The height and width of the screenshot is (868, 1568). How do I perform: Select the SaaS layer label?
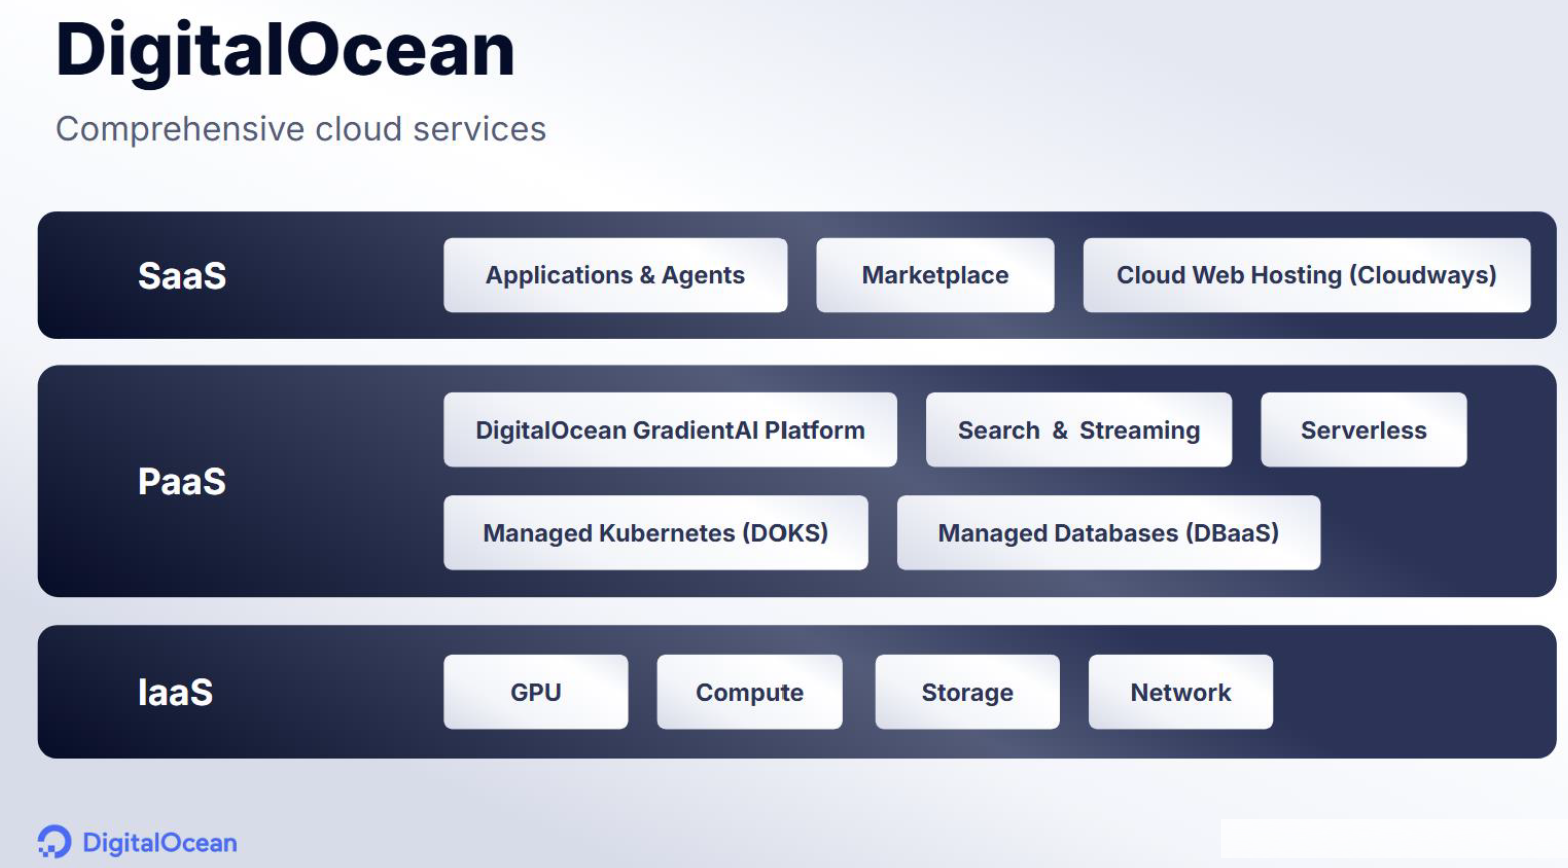[181, 276]
